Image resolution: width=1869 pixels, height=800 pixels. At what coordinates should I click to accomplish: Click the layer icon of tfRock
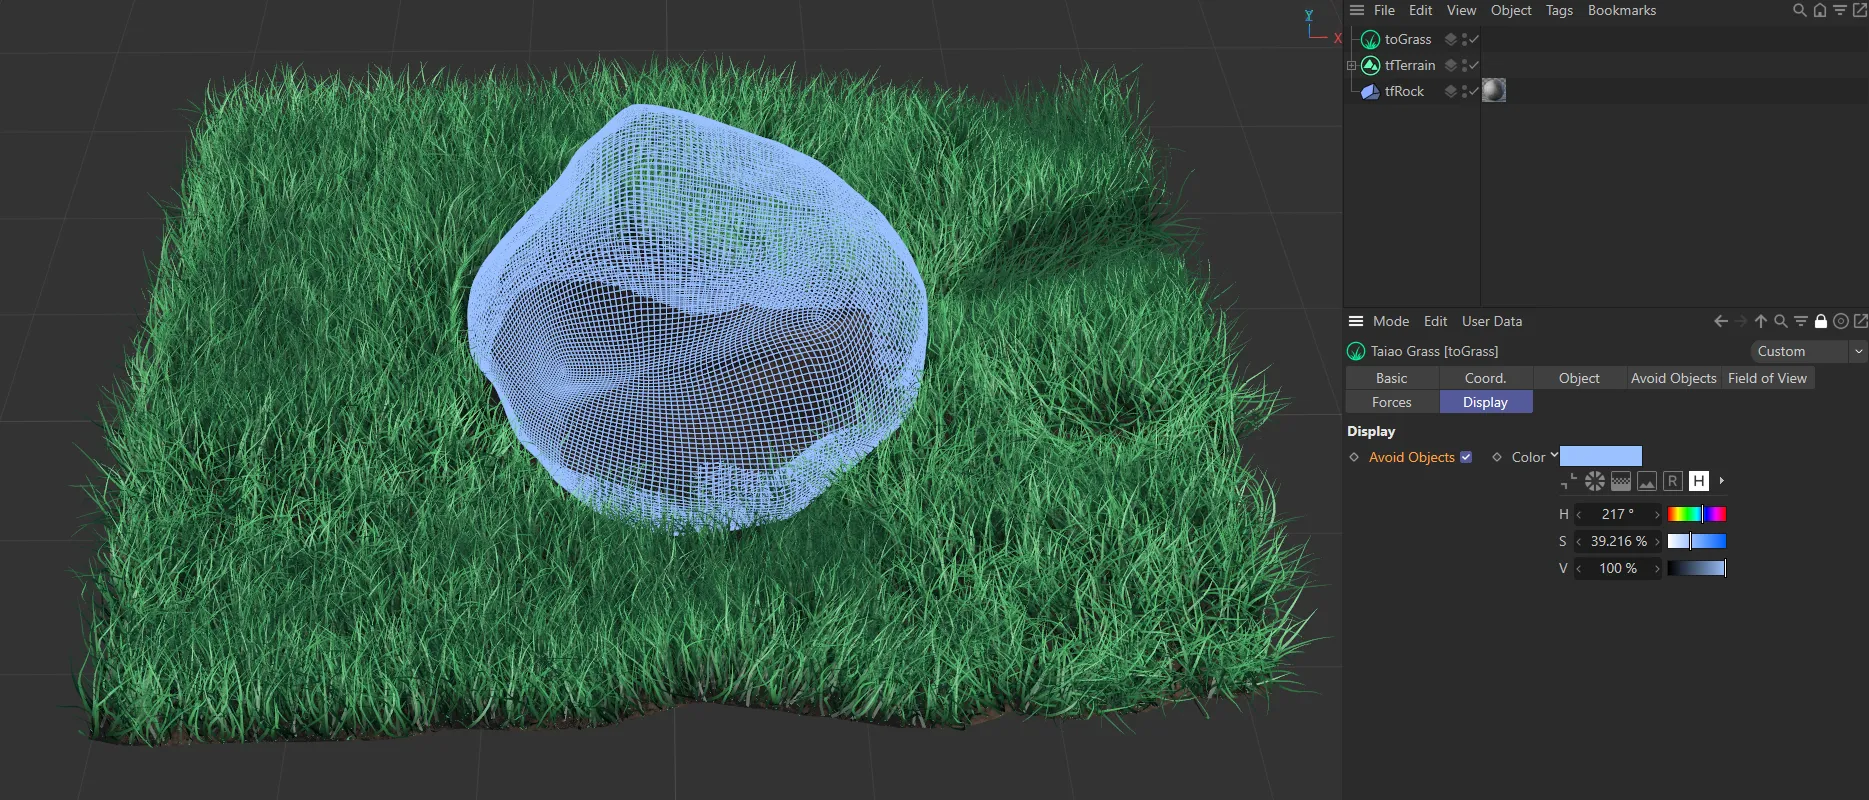tap(1450, 91)
